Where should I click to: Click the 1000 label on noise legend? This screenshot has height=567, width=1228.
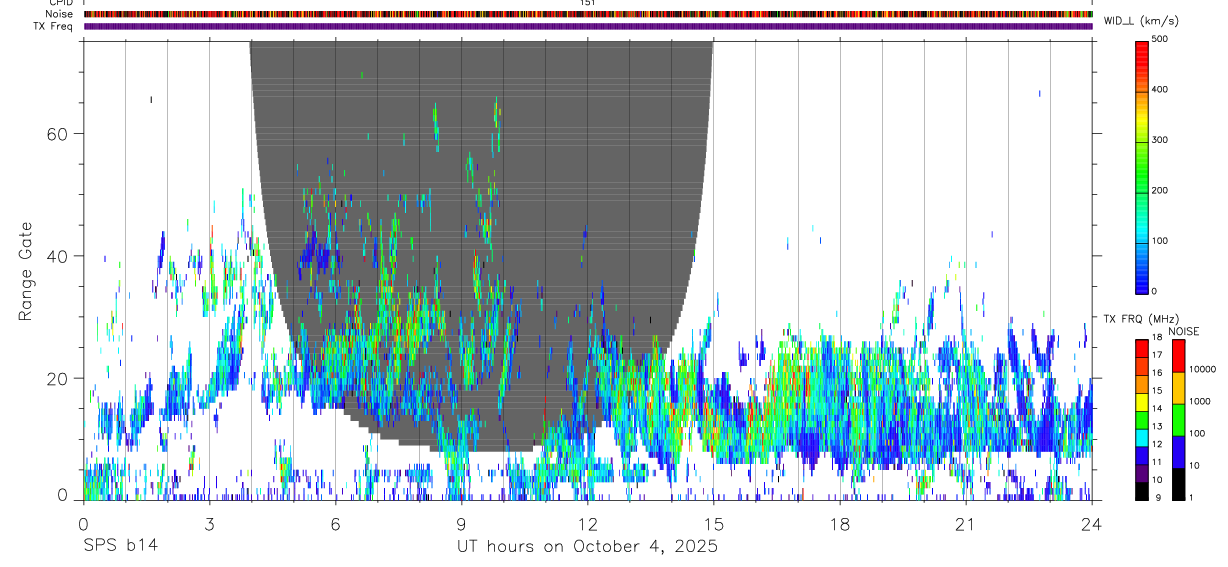[1199, 401]
